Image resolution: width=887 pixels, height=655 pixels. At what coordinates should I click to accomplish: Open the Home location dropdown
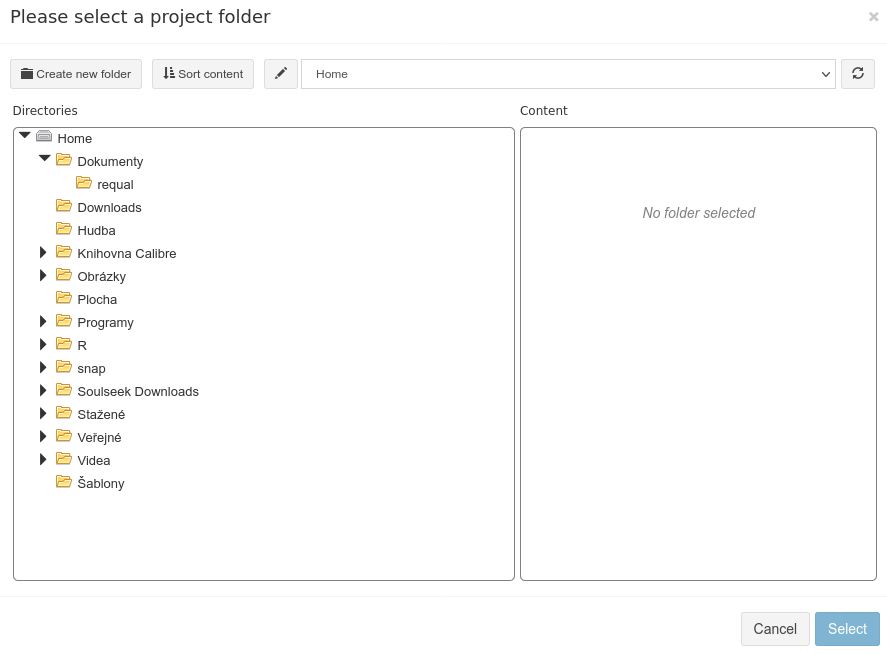click(568, 74)
